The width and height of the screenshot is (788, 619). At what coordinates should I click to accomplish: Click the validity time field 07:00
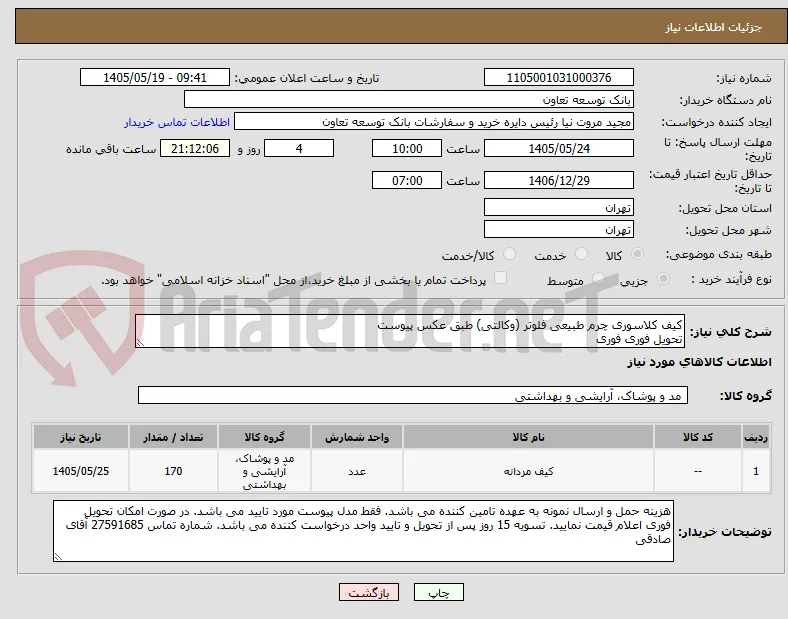tap(407, 180)
